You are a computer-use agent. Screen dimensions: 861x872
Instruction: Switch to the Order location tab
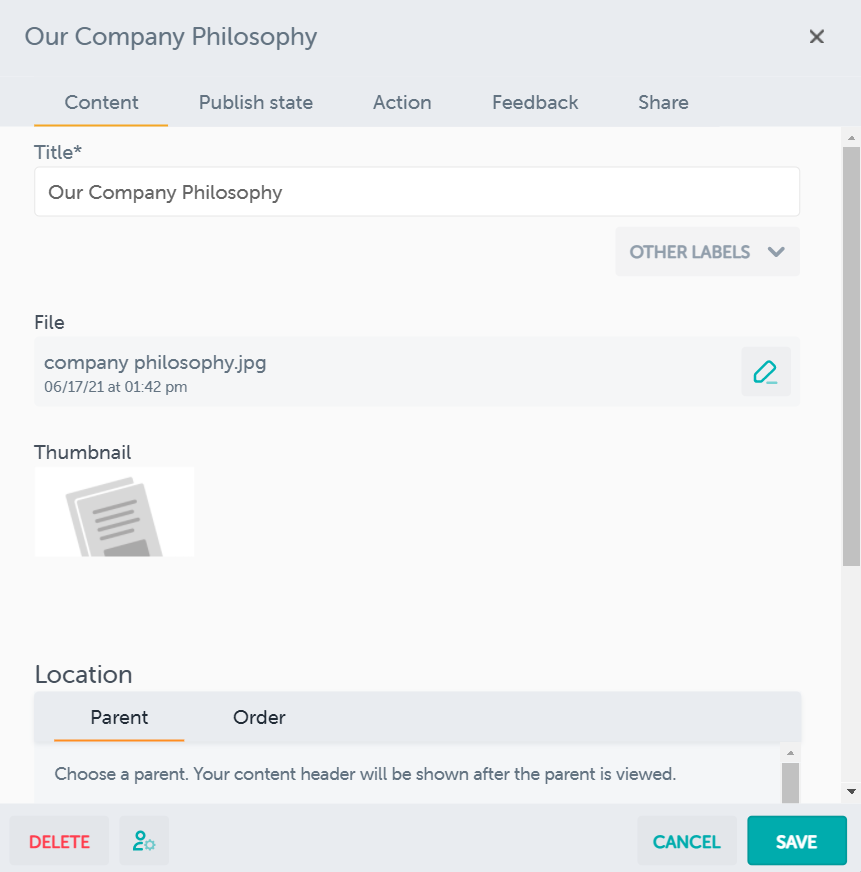tap(259, 717)
